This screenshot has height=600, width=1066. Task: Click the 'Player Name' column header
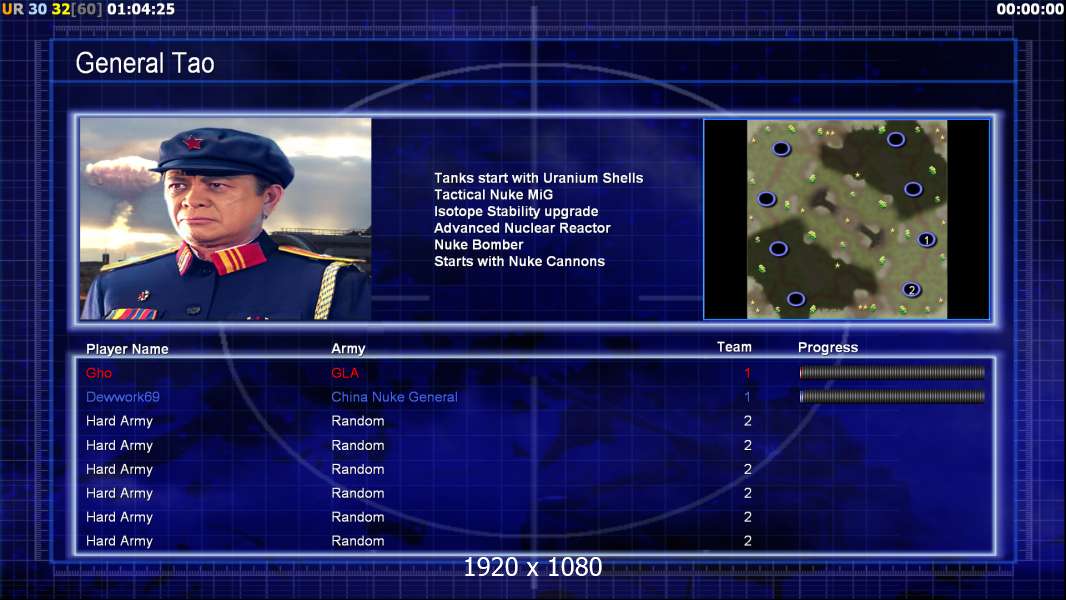tap(127, 349)
